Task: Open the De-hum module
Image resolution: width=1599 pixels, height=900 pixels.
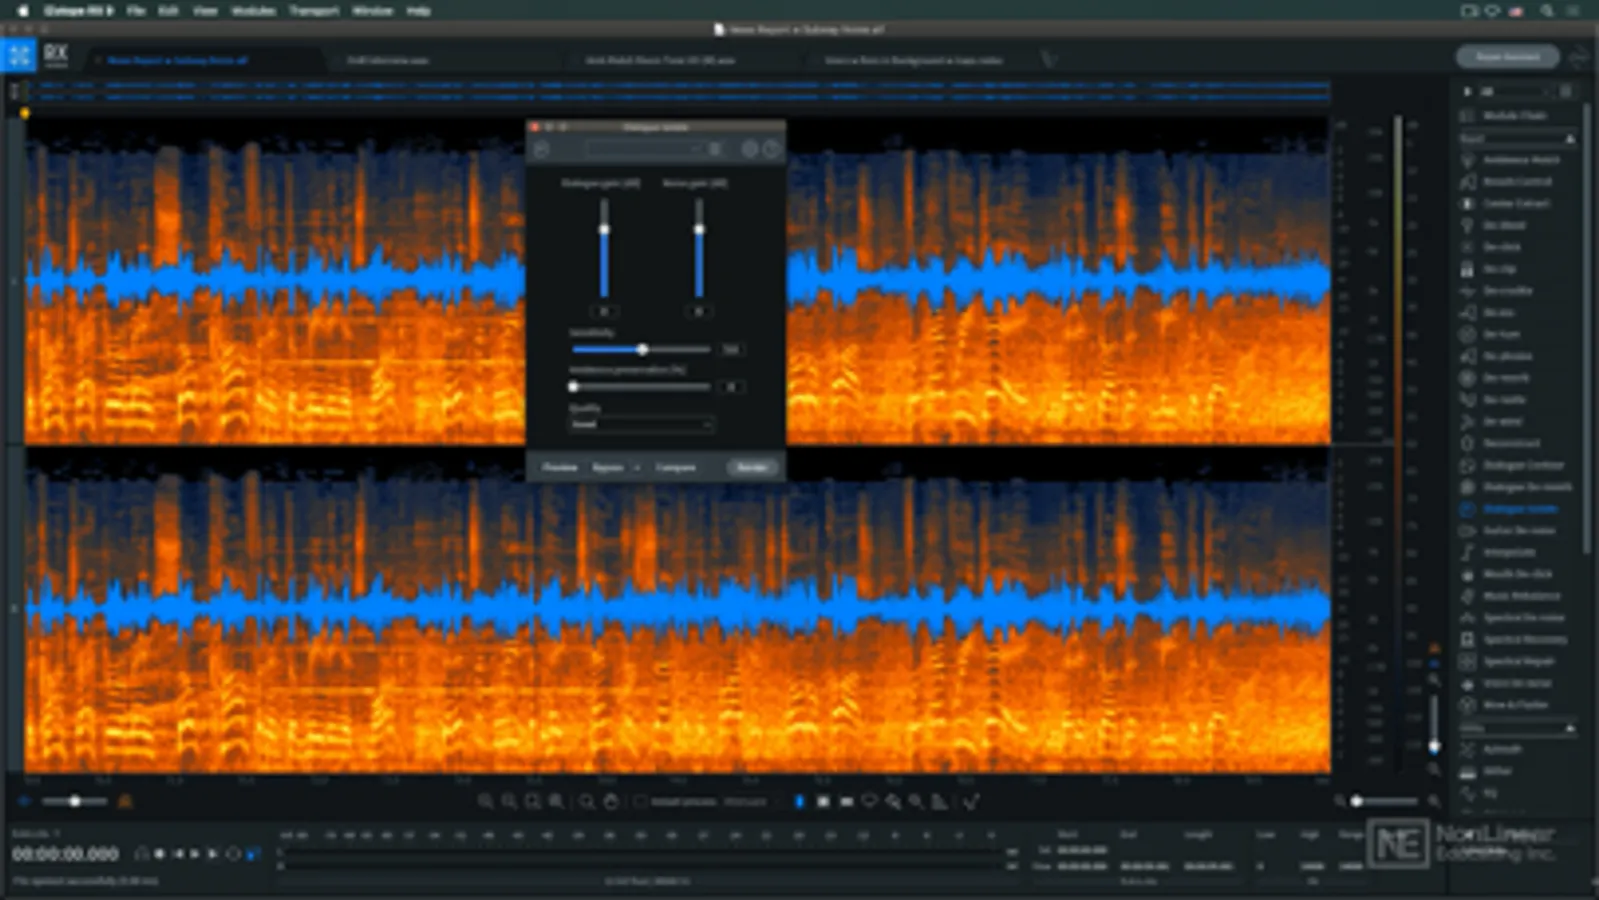Action: pos(1501,334)
